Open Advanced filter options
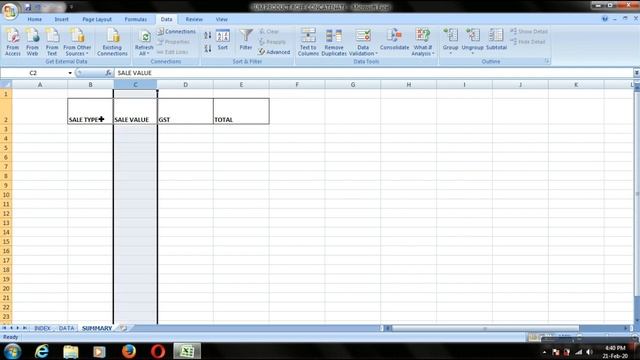 tap(274, 52)
